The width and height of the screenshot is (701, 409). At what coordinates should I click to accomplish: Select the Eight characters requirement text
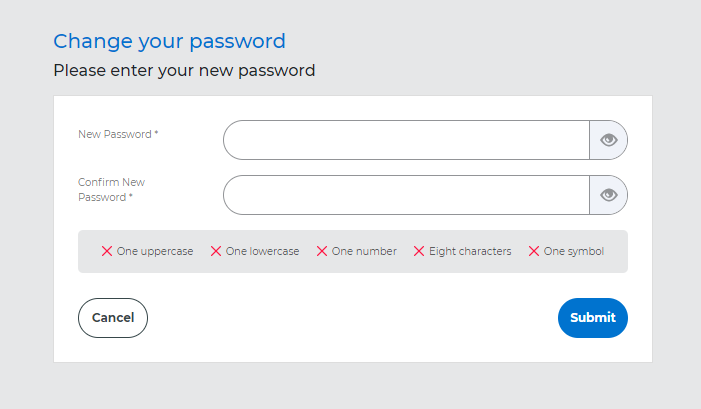(x=470, y=251)
